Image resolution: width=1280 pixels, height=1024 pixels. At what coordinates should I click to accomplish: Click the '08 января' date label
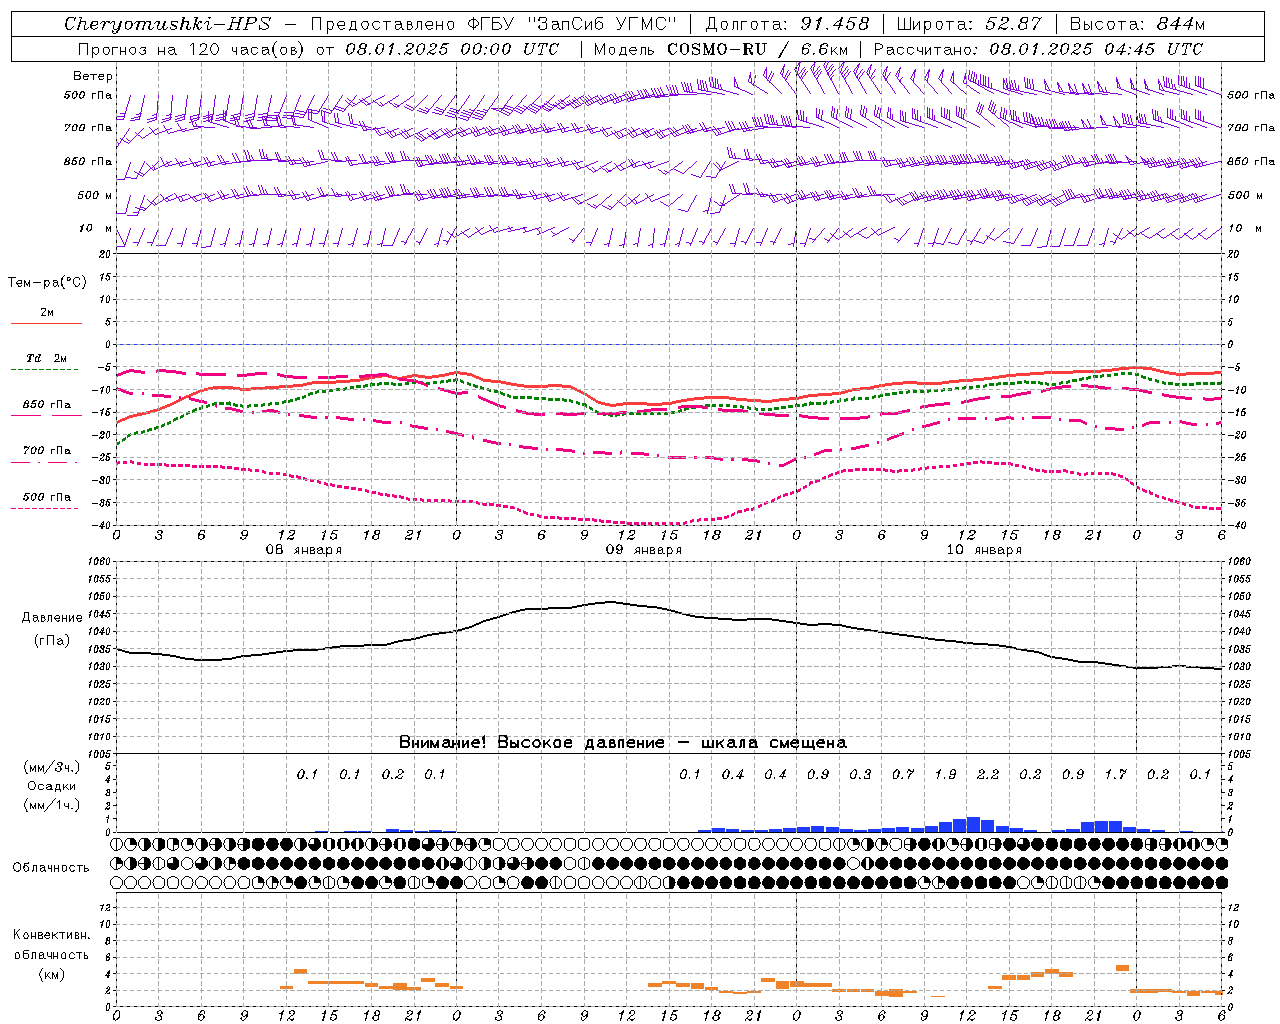303,550
